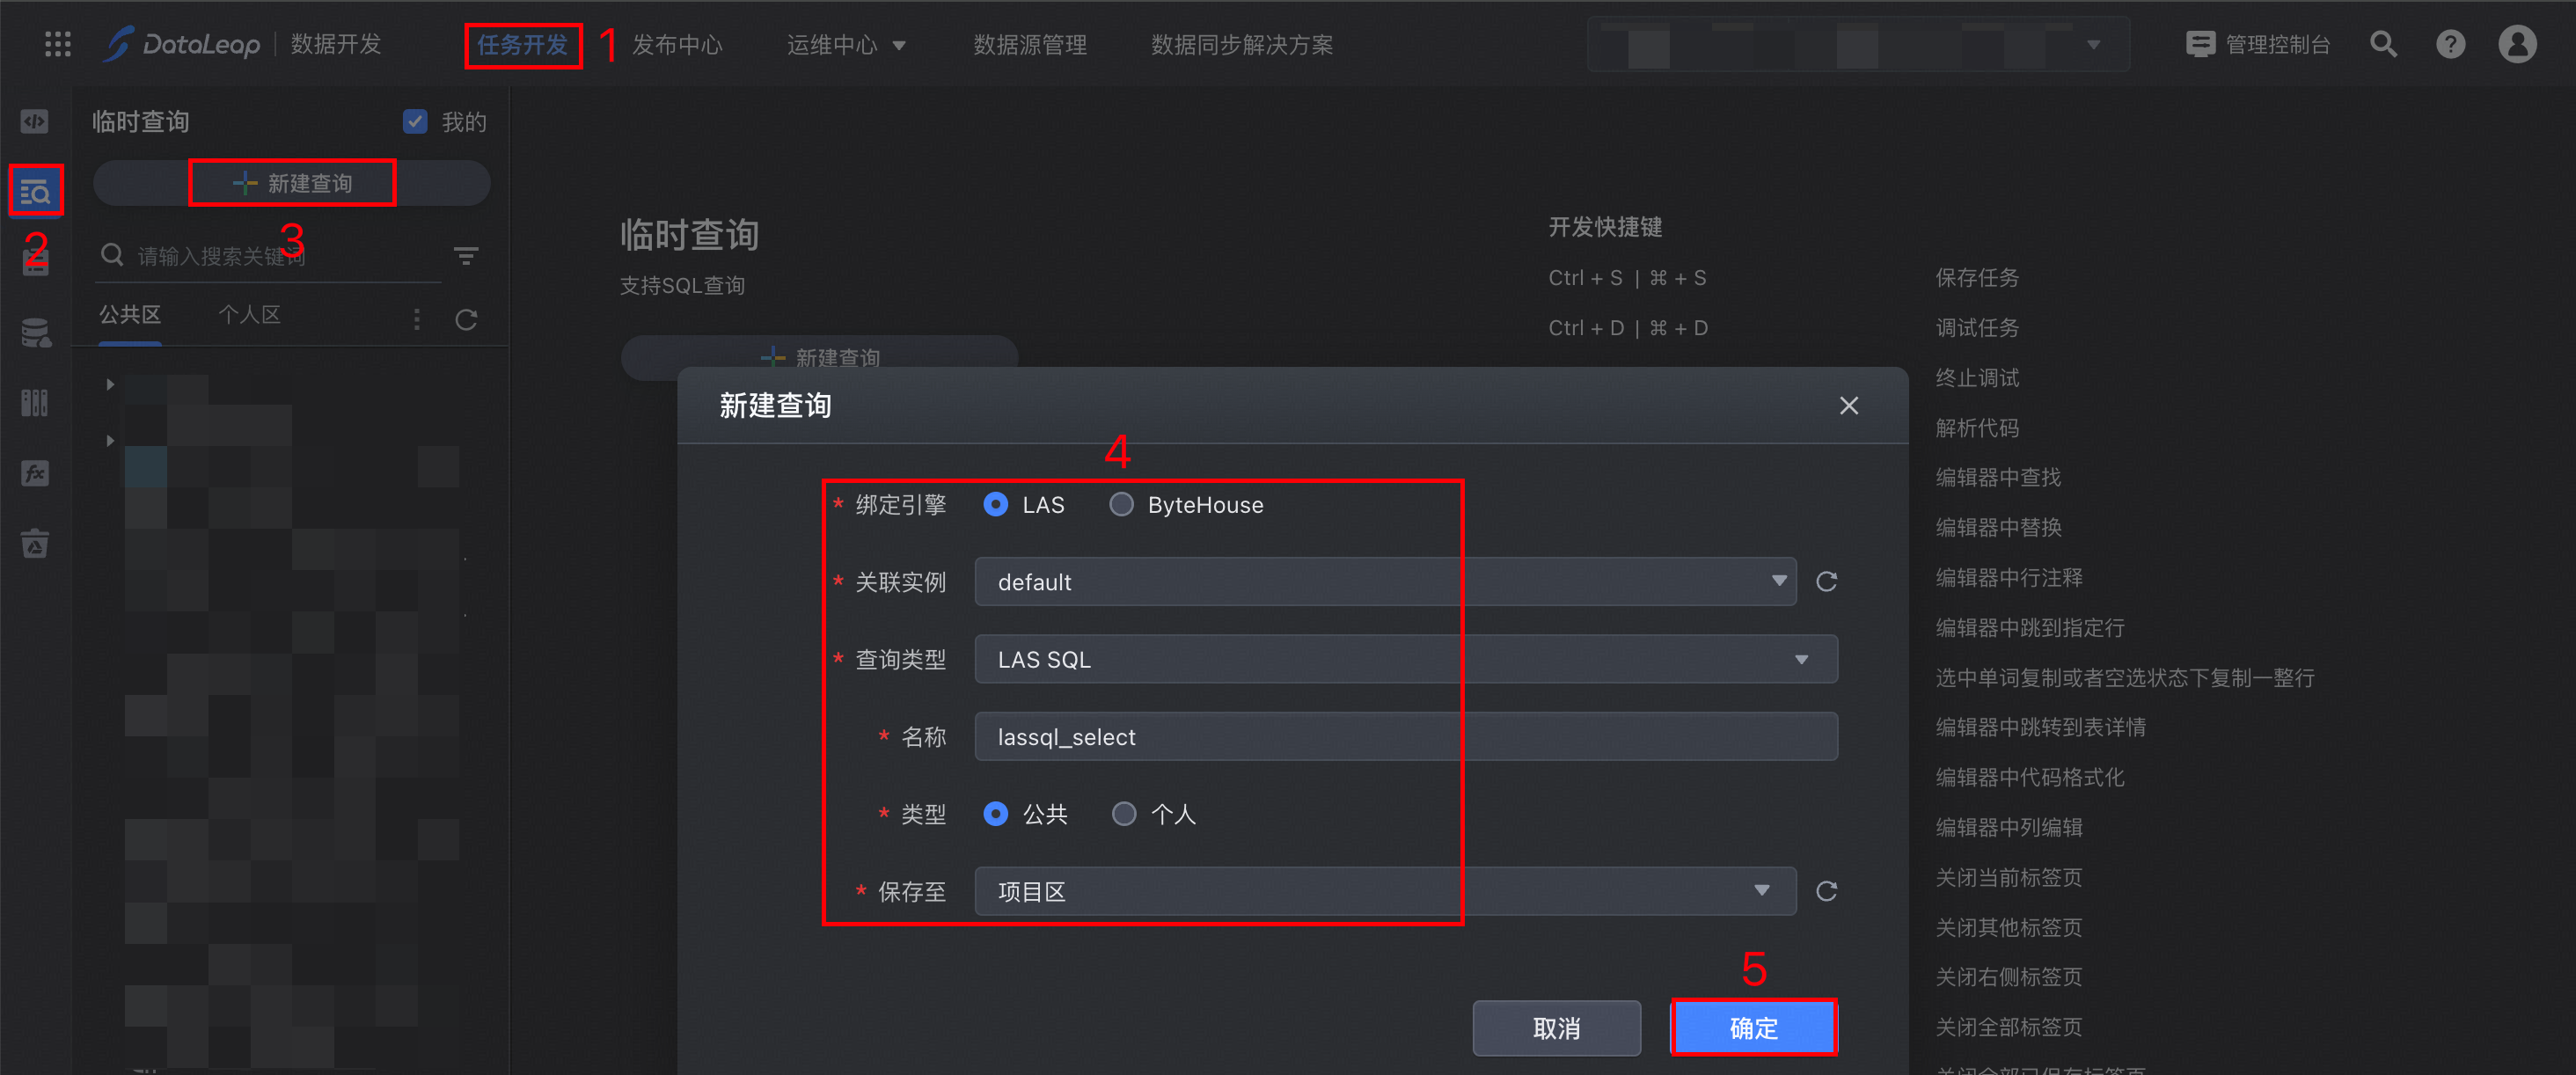The height and width of the screenshot is (1075, 2576).
Task: Open the 运维中心 dropdown menu
Action: 845,45
